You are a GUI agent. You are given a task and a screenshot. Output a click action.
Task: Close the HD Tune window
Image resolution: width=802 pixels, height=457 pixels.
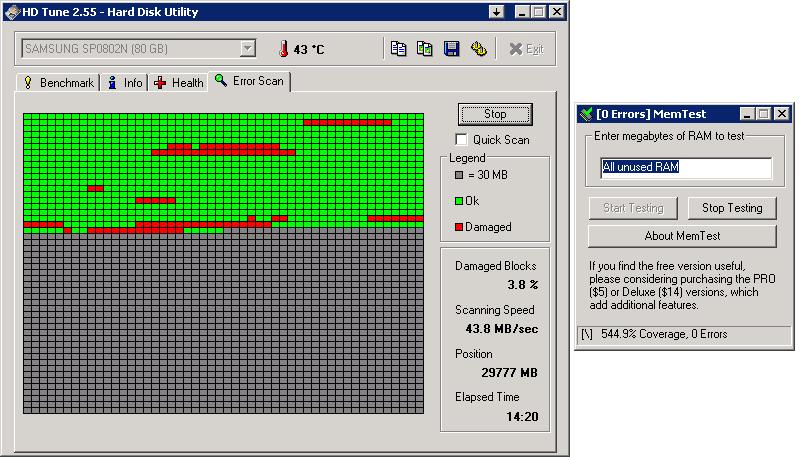[x=556, y=12]
